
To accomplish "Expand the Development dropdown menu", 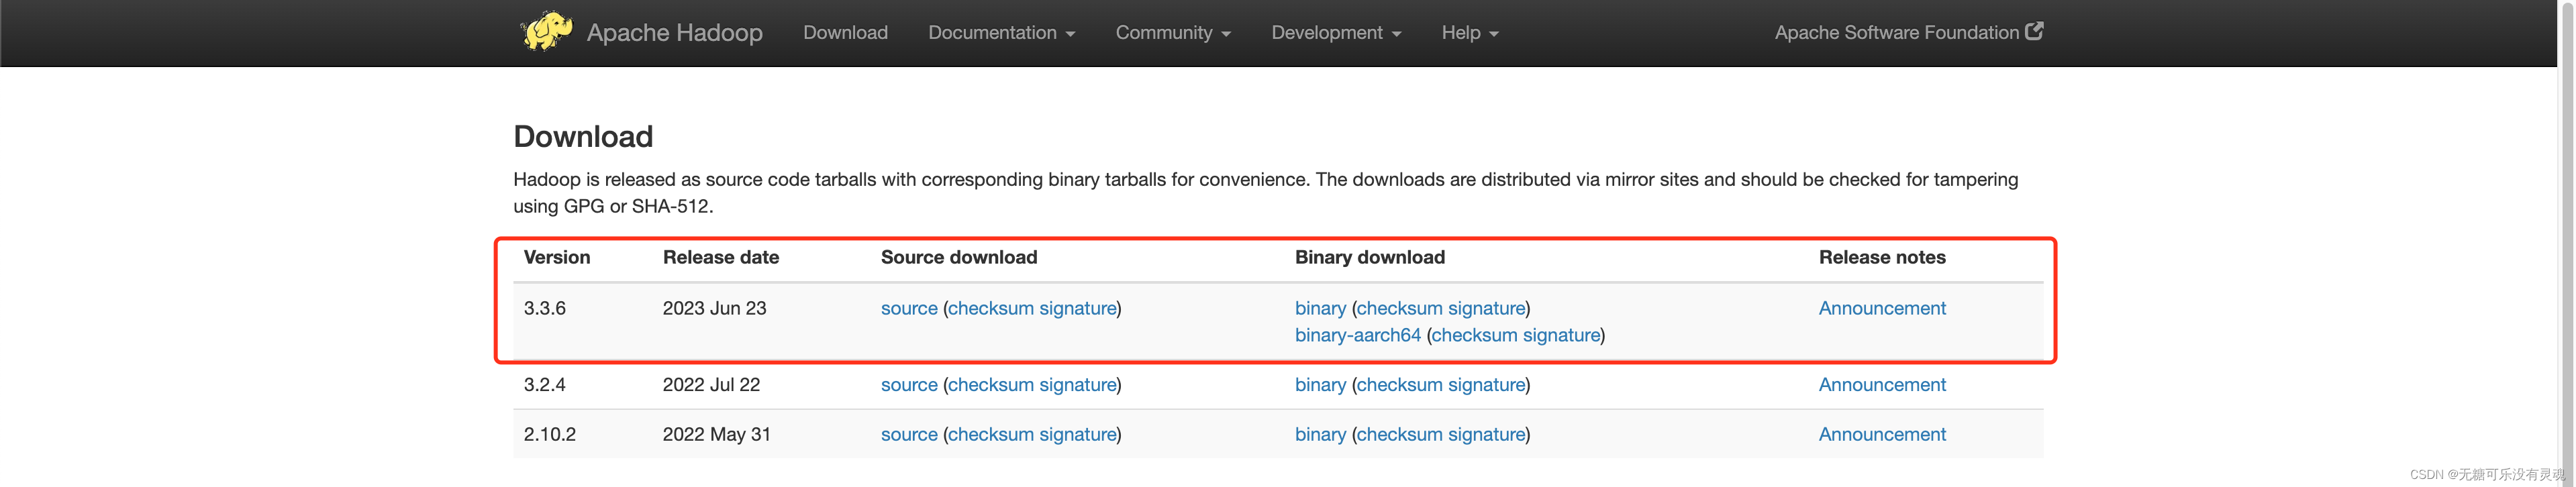I will [1336, 33].
